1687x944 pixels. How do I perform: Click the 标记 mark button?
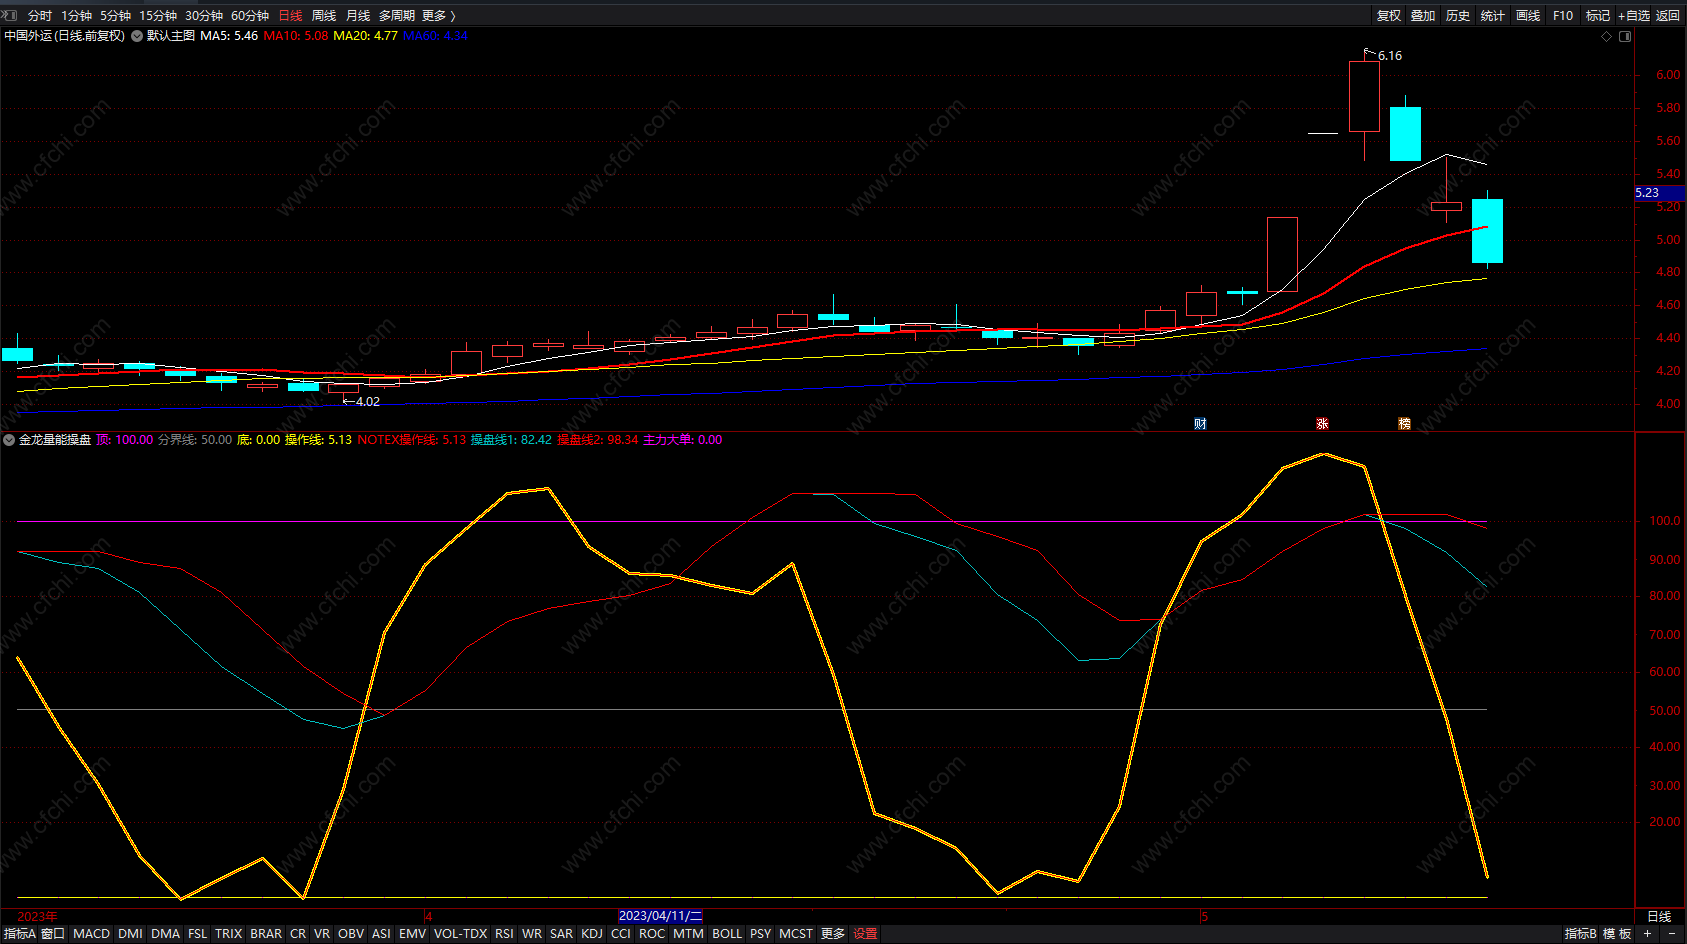(x=1598, y=15)
